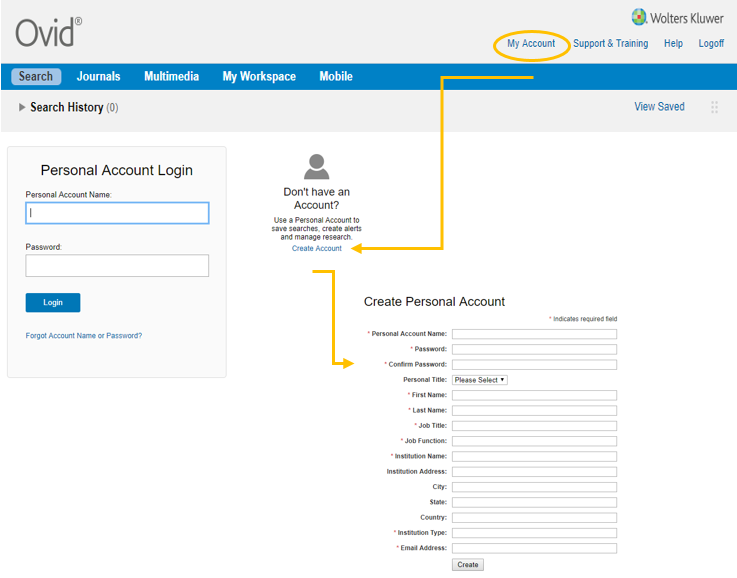The width and height of the screenshot is (737, 578).
Task: Expand the Search History section
Action: click(22, 107)
